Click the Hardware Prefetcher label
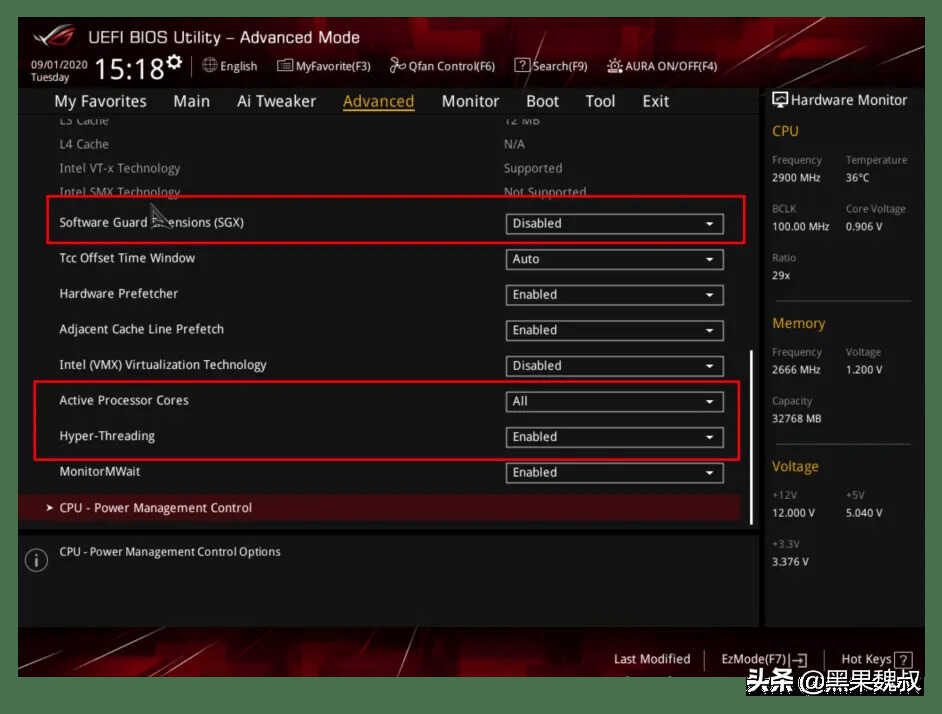The width and height of the screenshot is (942, 714). point(118,293)
